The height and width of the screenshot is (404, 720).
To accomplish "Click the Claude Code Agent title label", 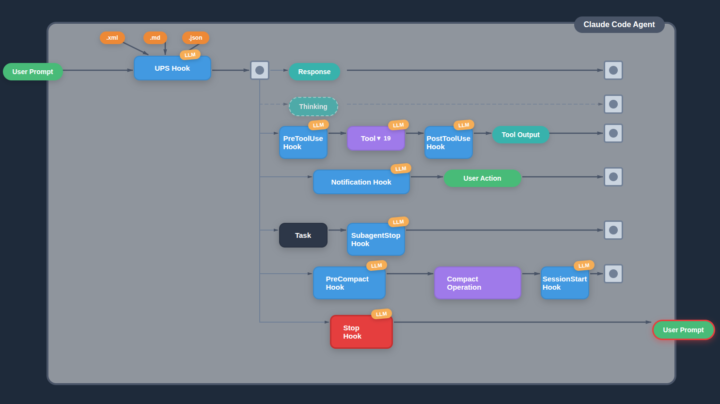I will (x=619, y=24).
